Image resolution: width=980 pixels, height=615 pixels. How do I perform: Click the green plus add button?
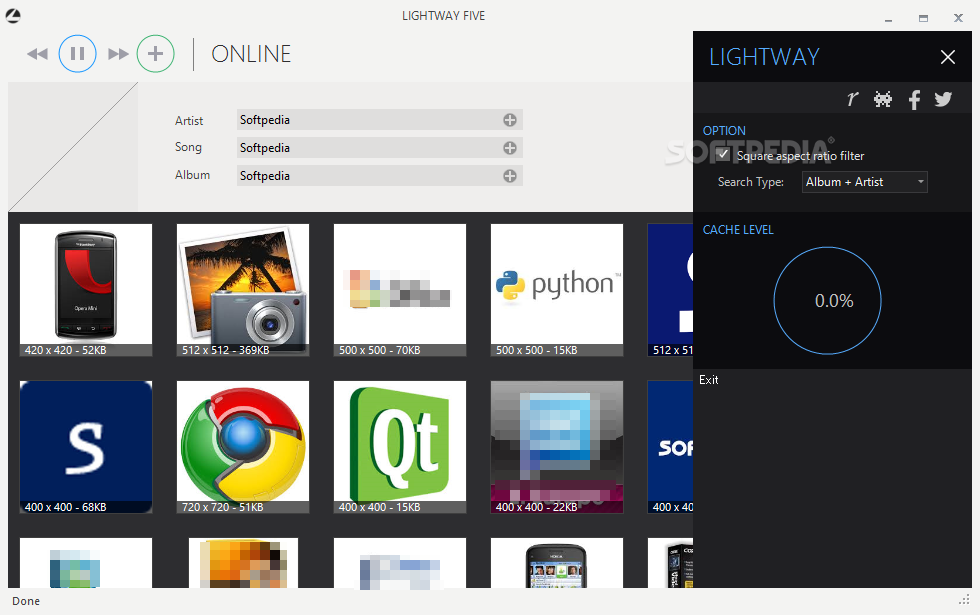pos(156,54)
